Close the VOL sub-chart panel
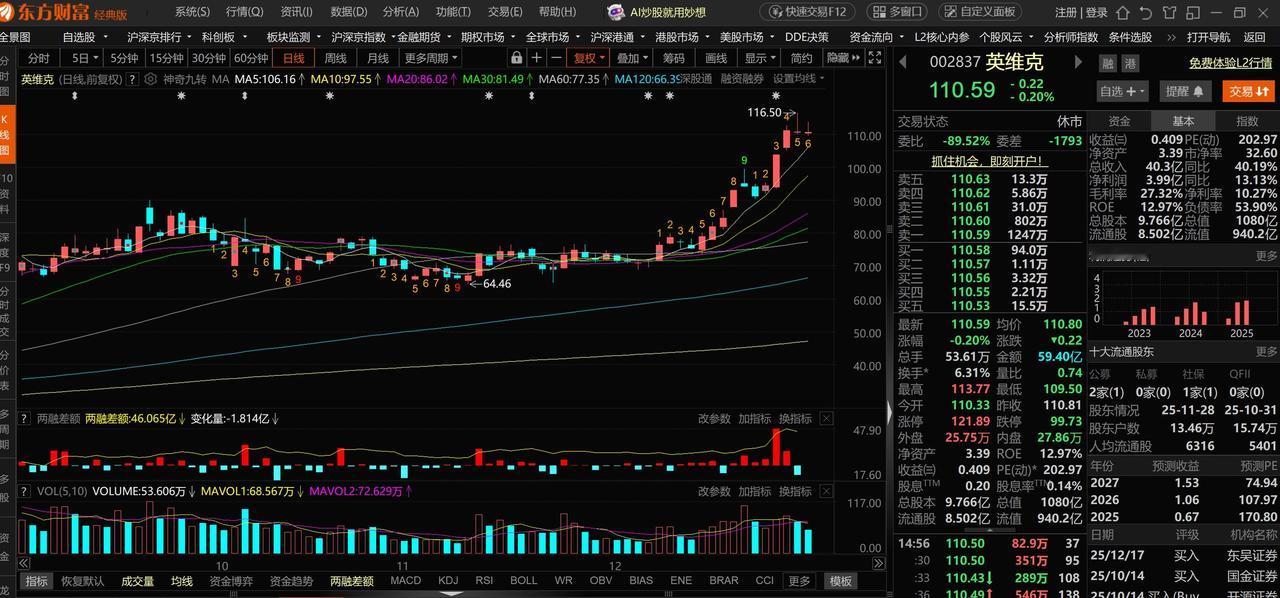This screenshot has height=598, width=1280. [826, 491]
